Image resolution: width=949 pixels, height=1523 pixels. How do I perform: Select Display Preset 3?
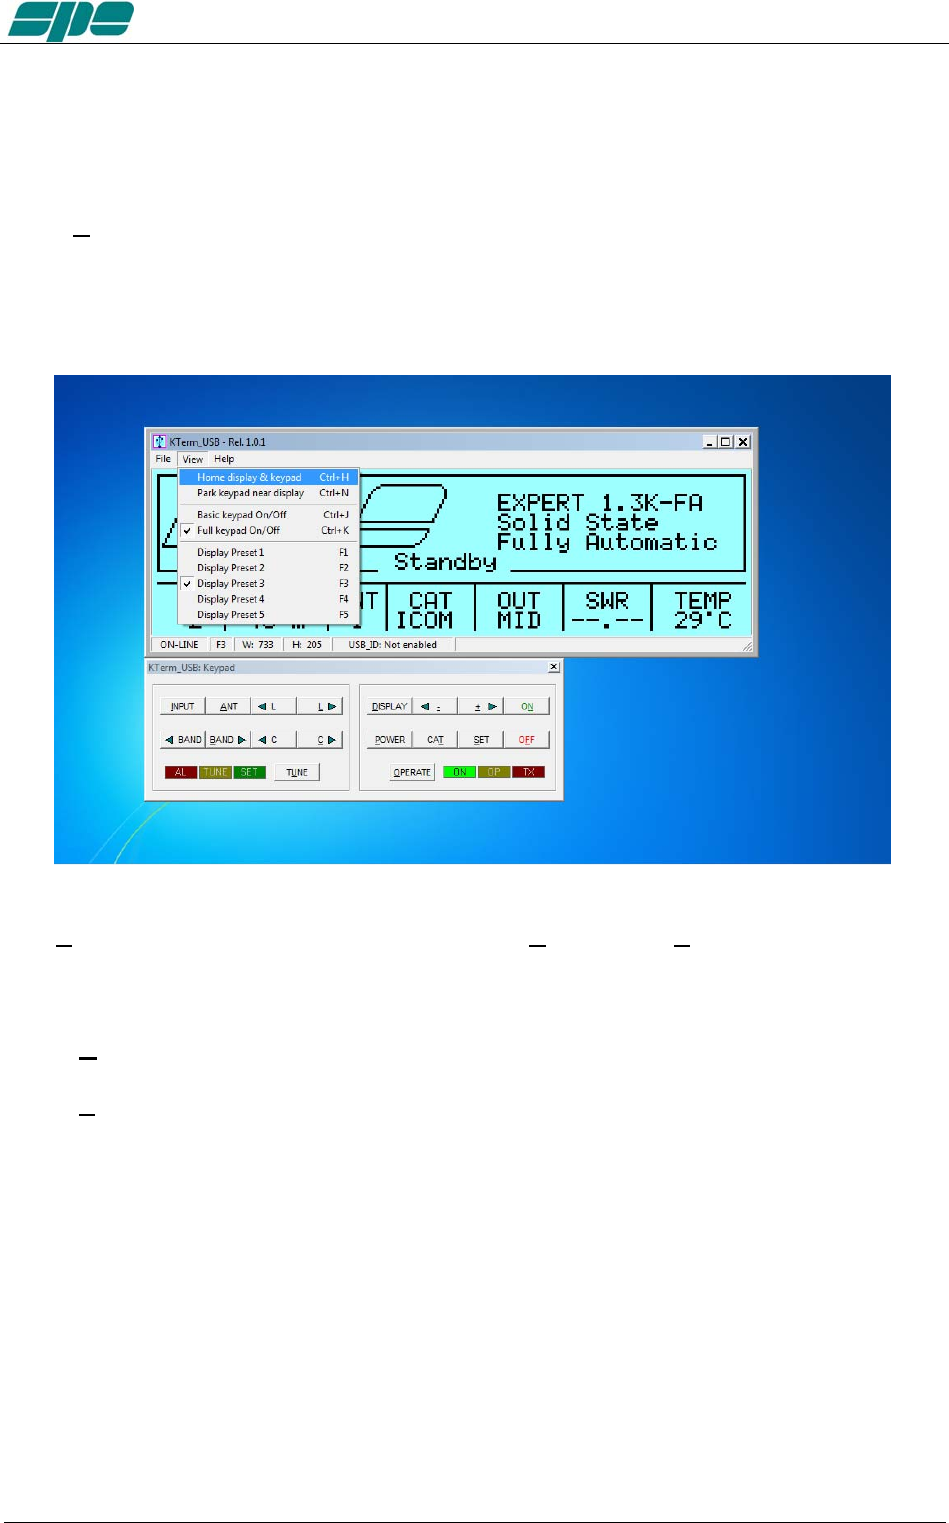[268, 583]
